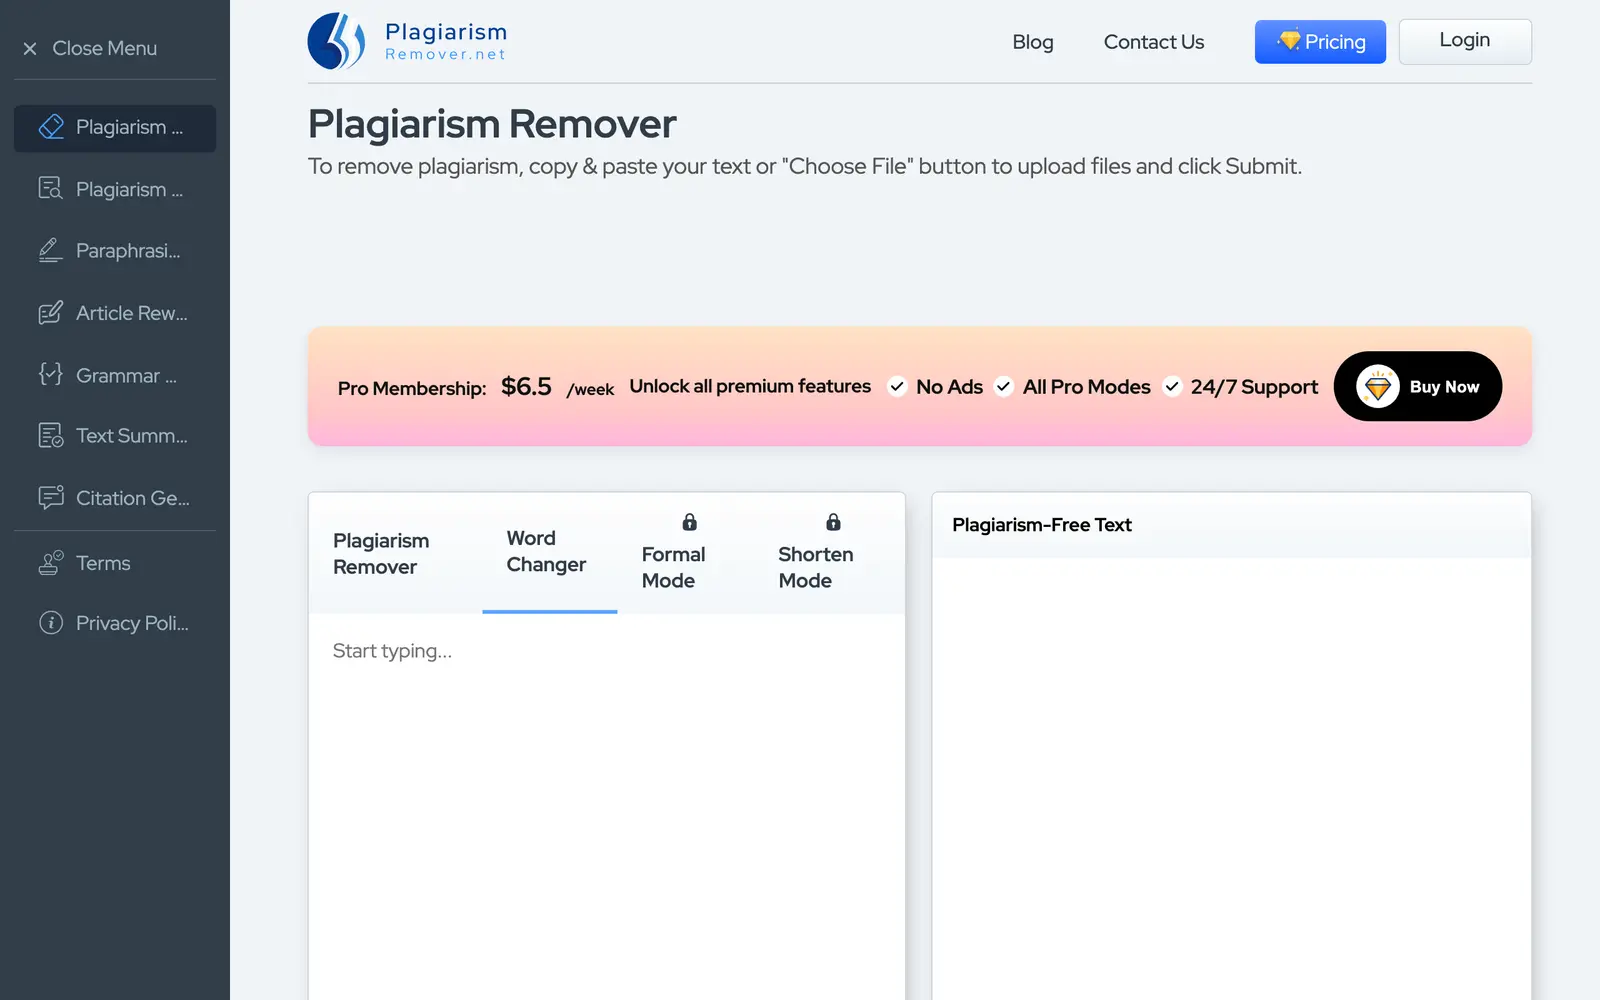Open the Contact Us link
Image resolution: width=1600 pixels, height=1000 pixels.
(x=1154, y=42)
